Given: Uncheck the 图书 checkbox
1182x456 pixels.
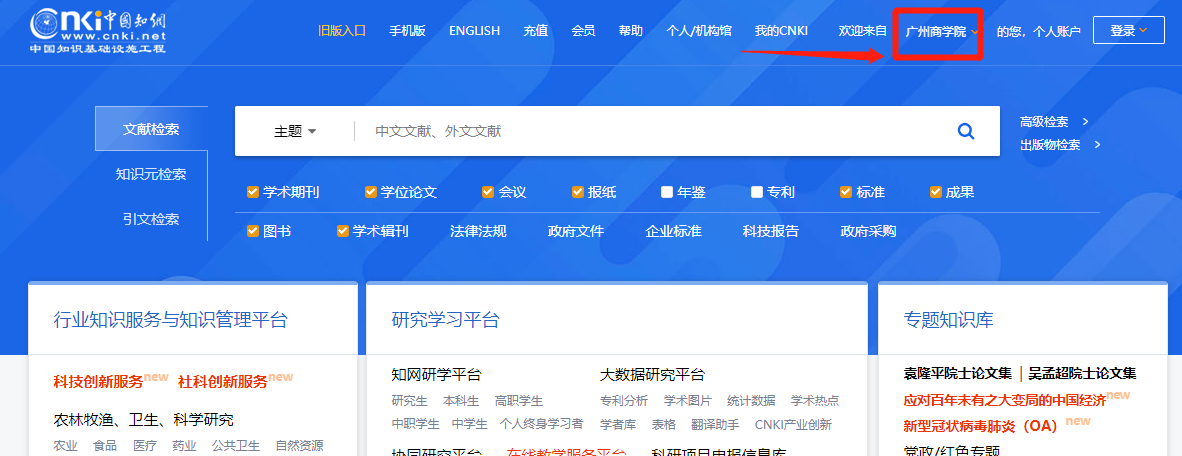Looking at the screenshot, I should [x=253, y=231].
